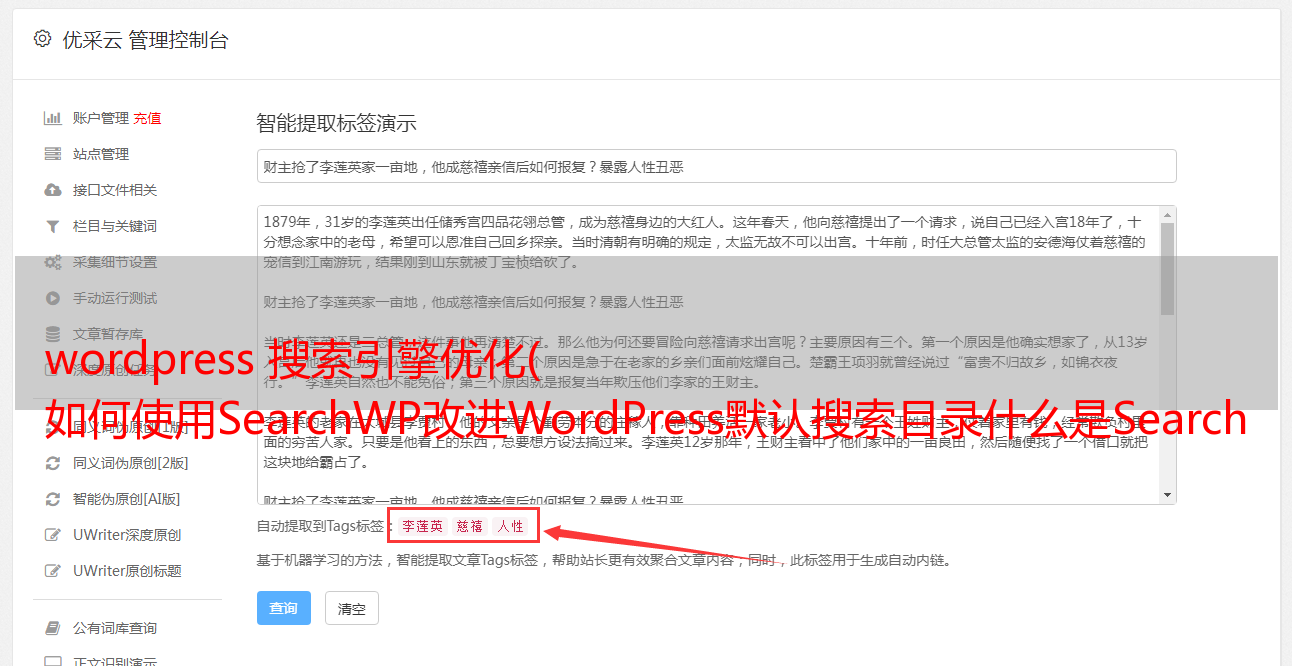Open 文章暂存库 menu item
The width and height of the screenshot is (1292, 666).
[108, 334]
